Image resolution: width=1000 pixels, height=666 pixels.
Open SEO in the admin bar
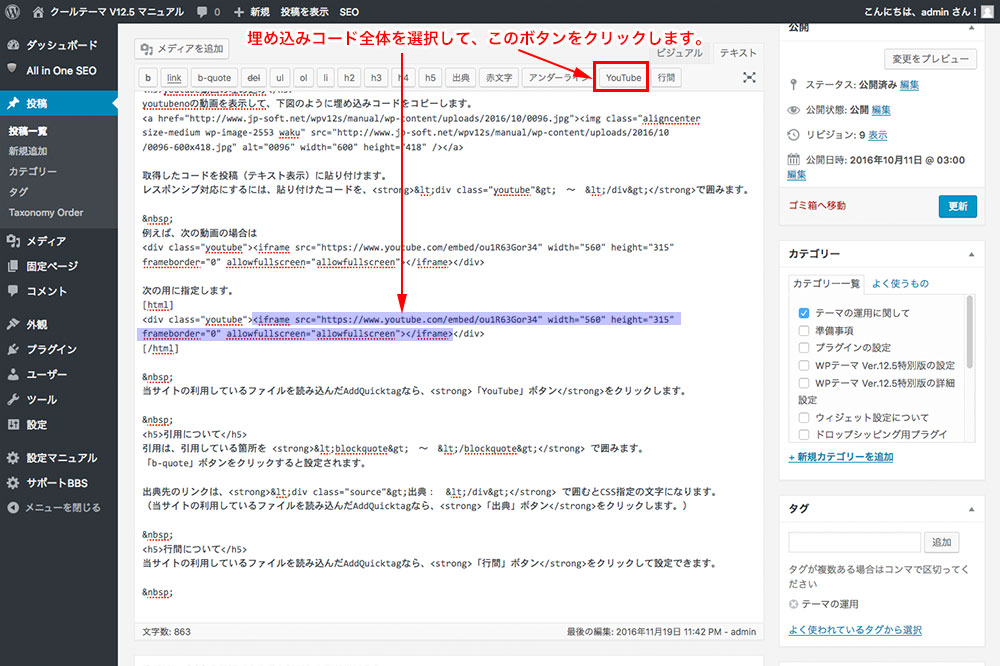(x=349, y=12)
